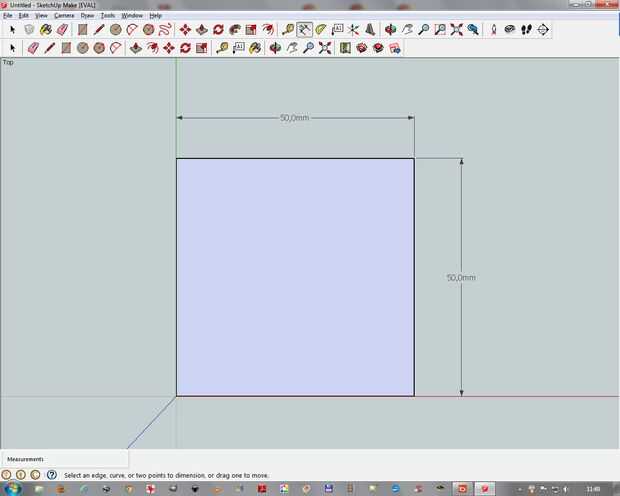Choose the Walk footprints tool
The image size is (620, 496).
(x=526, y=30)
